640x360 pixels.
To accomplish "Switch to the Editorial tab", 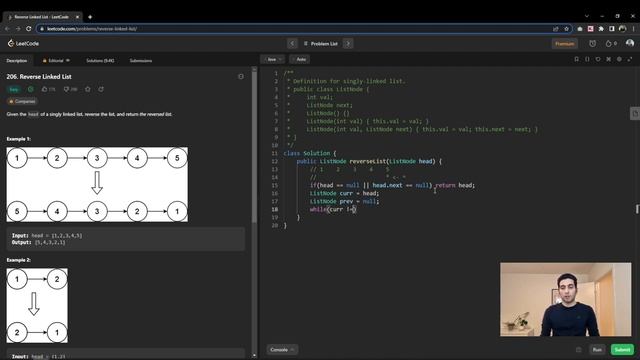I will click(x=56, y=60).
